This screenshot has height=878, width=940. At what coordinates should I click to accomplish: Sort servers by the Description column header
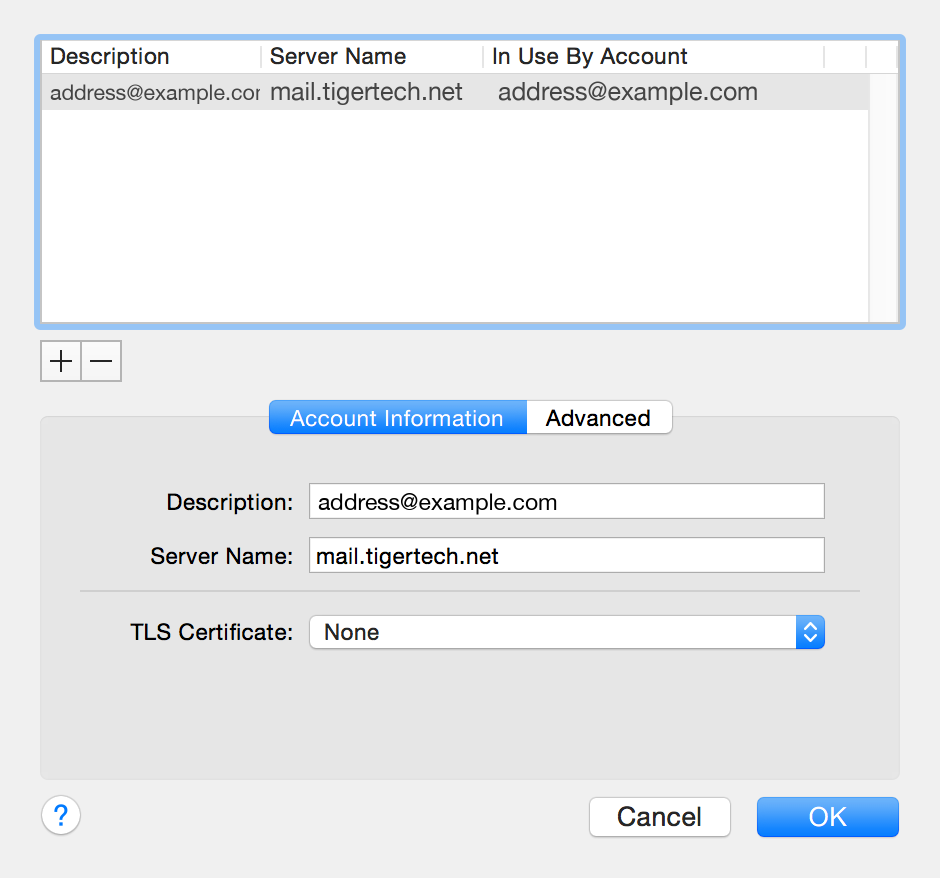click(109, 56)
